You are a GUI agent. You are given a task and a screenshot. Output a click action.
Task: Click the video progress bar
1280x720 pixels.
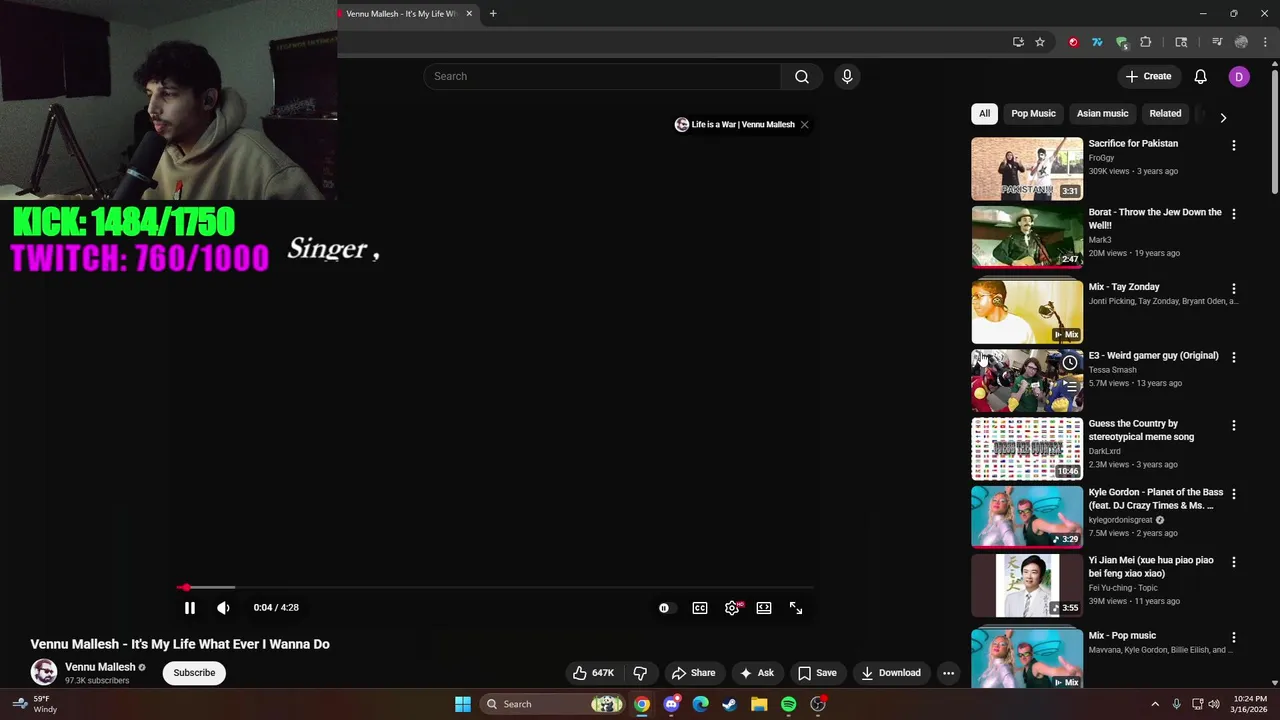click(496, 588)
